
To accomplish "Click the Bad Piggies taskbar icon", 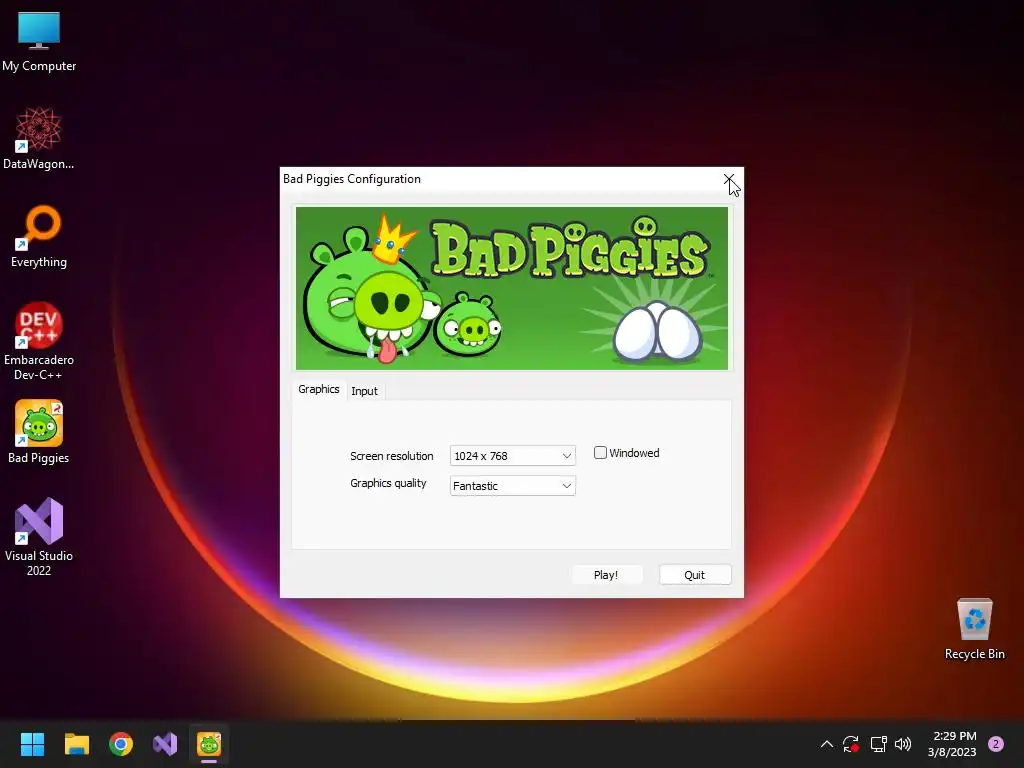I will click(209, 744).
